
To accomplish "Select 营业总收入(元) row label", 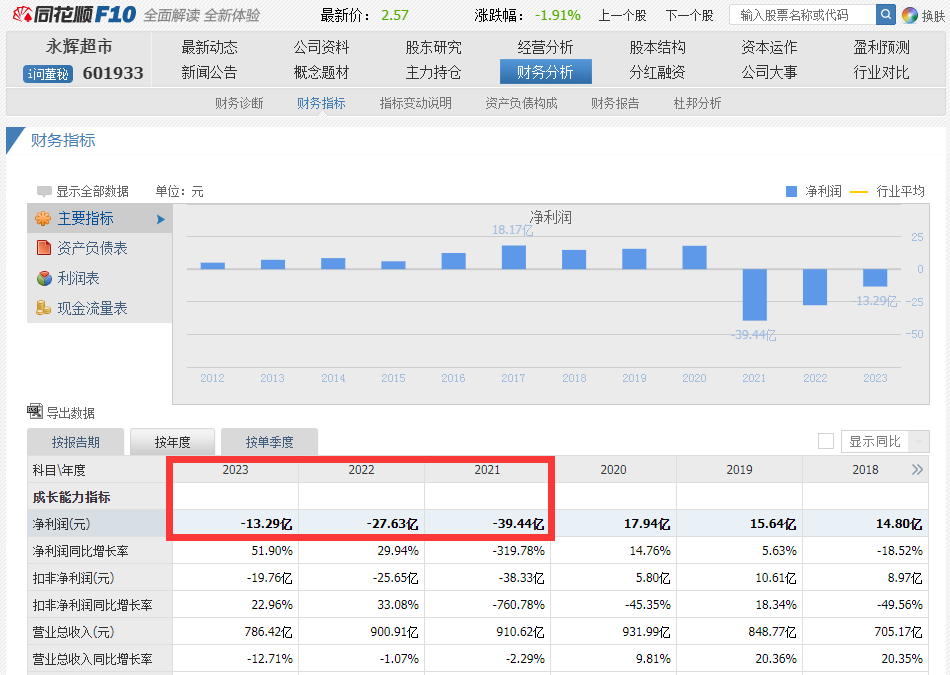I will 73,632.
